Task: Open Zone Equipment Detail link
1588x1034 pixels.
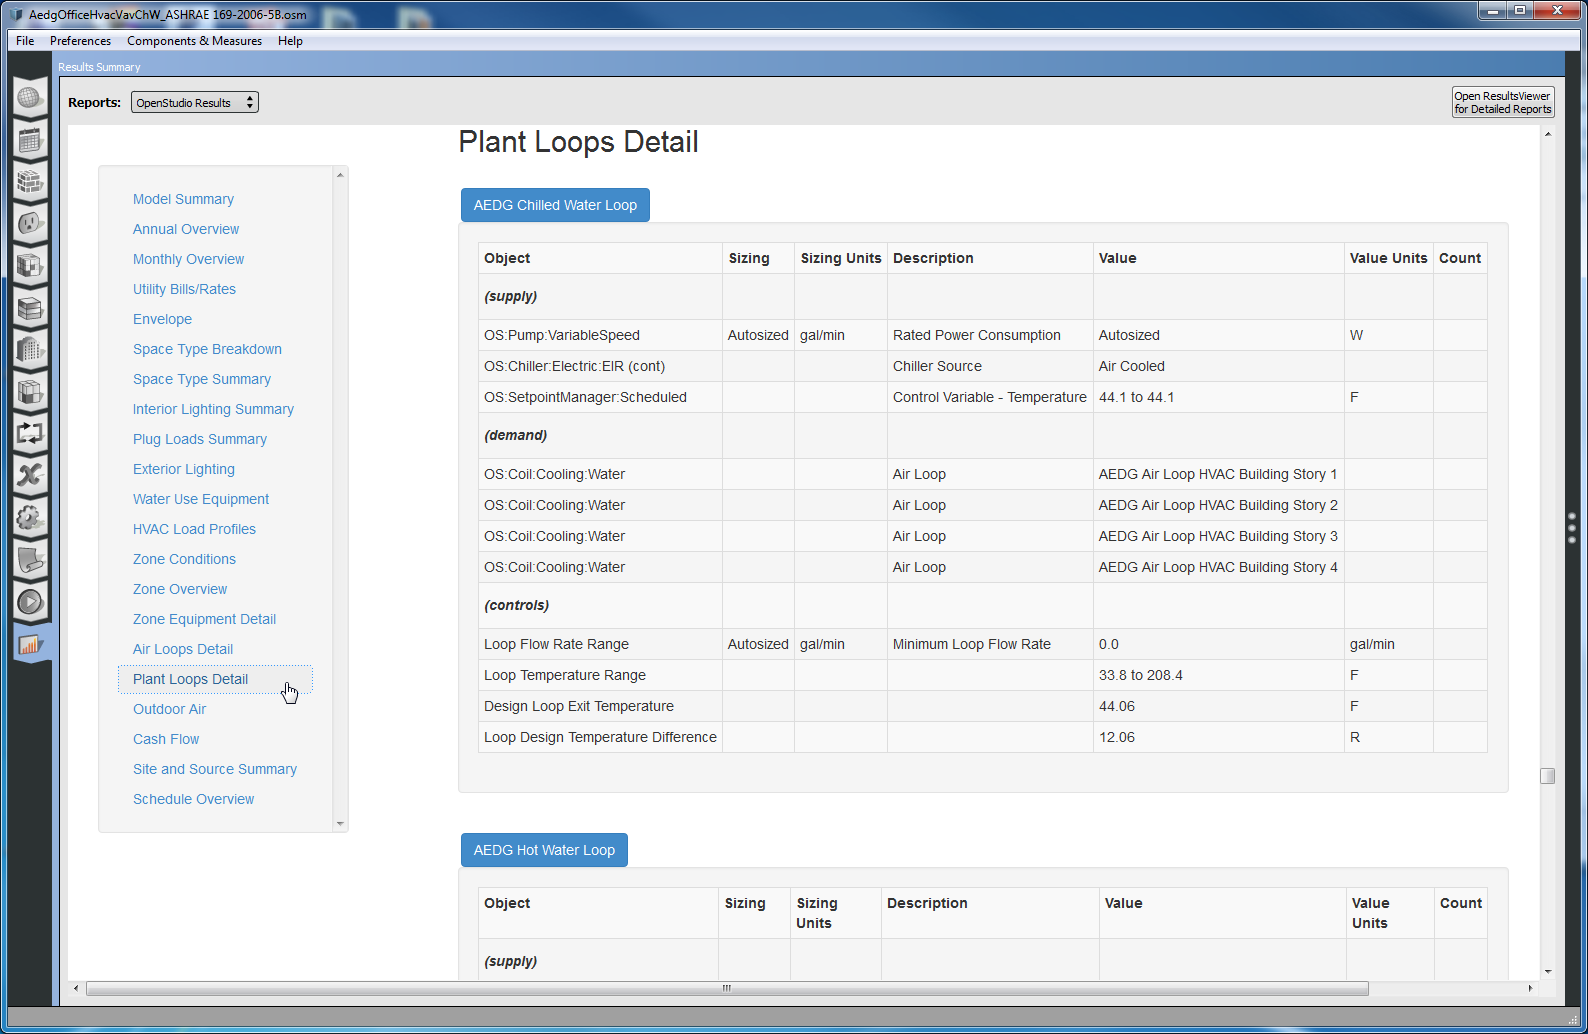Action: (x=204, y=619)
